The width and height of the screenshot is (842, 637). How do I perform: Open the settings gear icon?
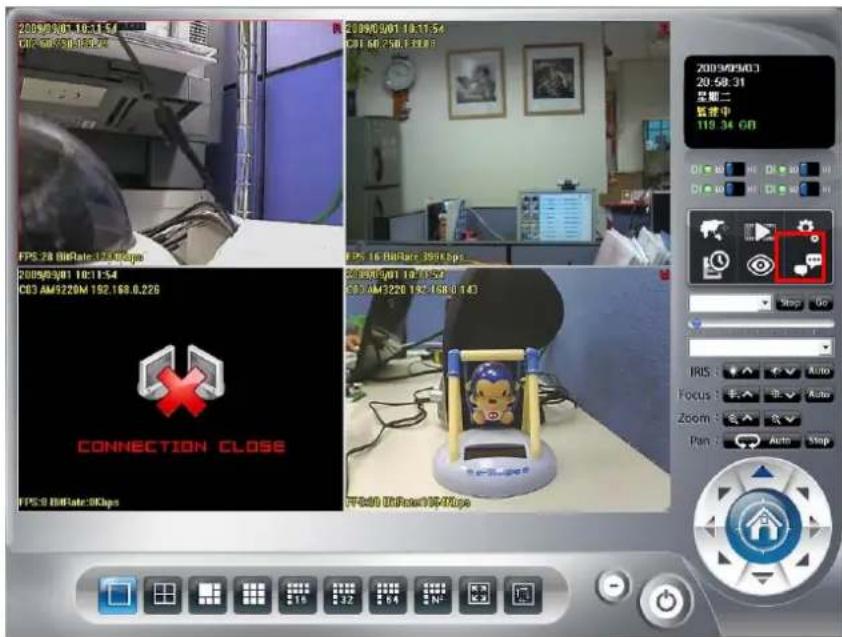805,227
